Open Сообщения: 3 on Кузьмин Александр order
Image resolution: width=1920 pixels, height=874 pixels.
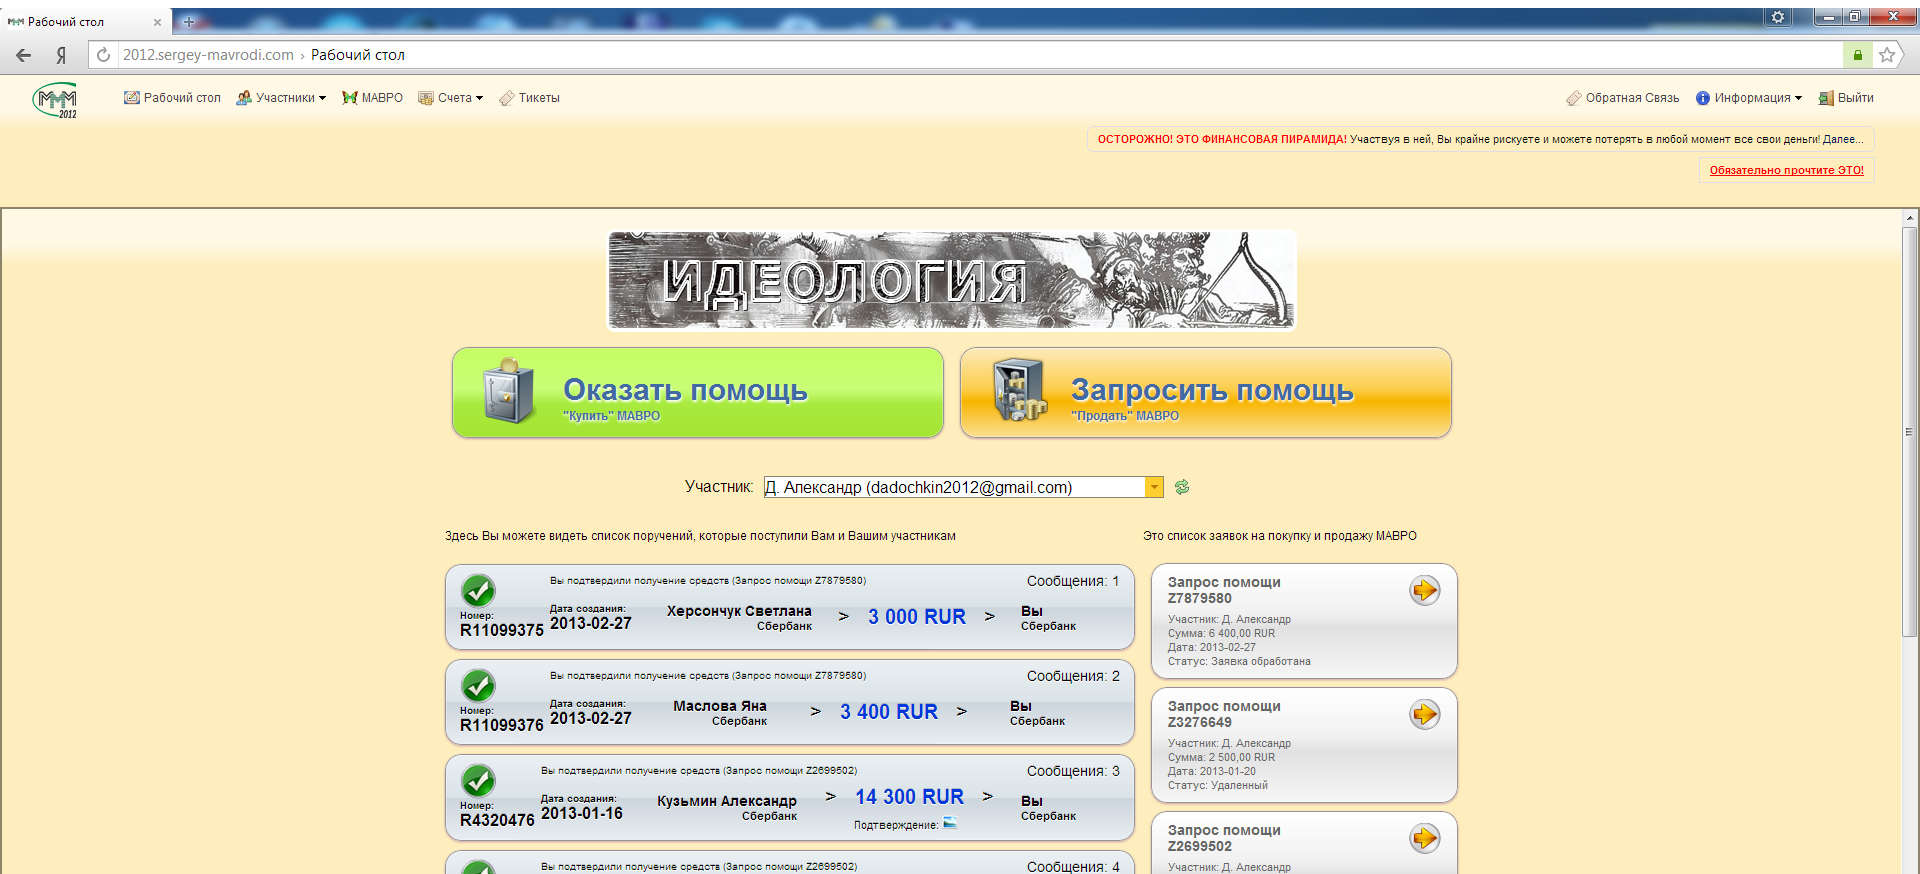tap(1073, 771)
